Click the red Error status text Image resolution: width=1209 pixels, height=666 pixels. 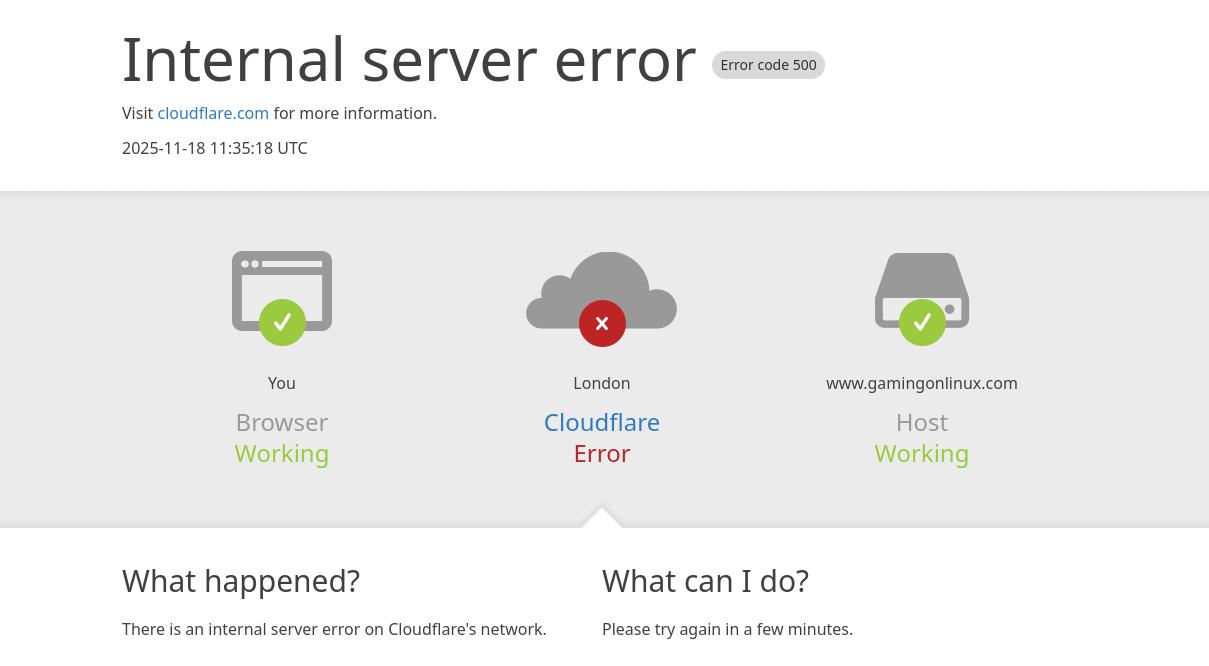point(601,453)
